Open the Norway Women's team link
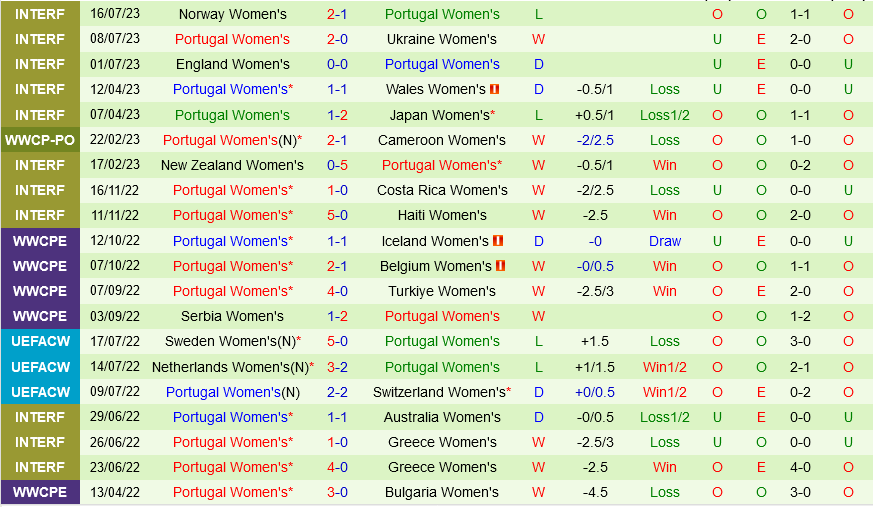 click(x=232, y=14)
